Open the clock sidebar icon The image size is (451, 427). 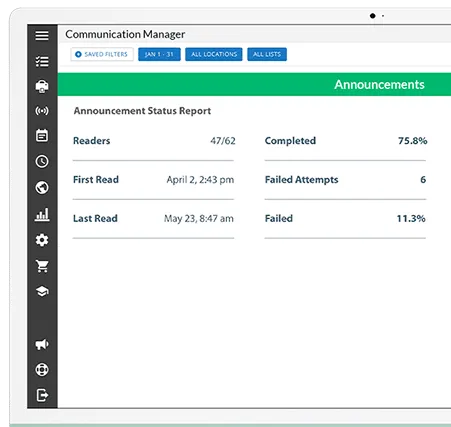[x=42, y=161]
